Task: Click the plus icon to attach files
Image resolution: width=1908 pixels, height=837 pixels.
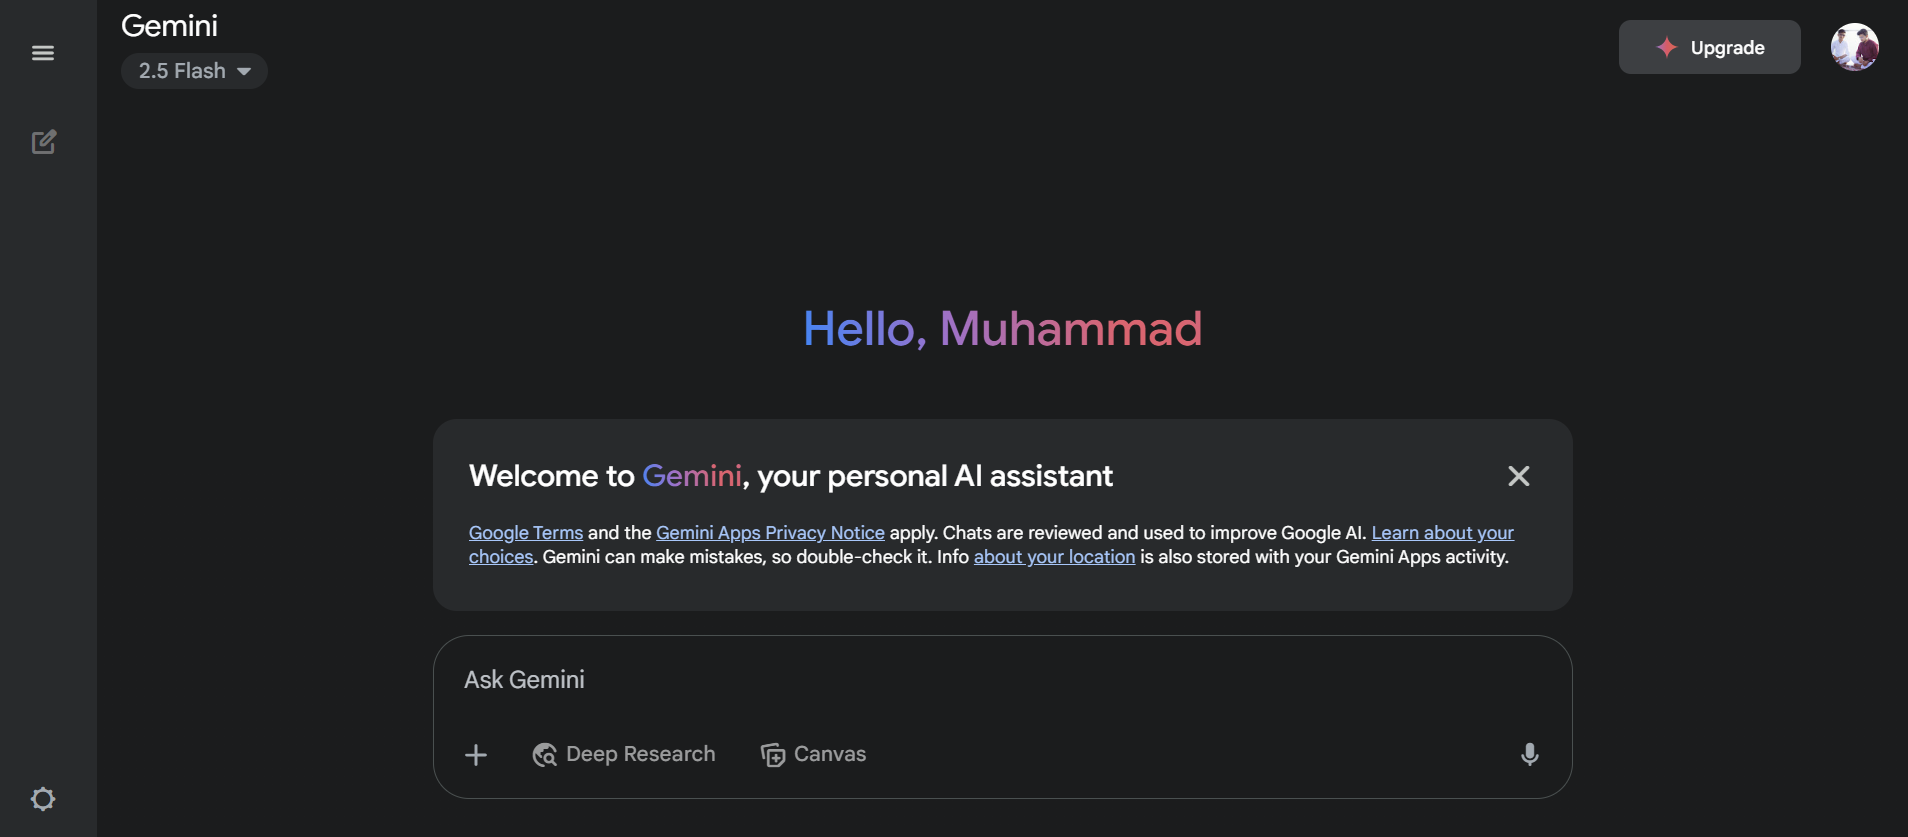Action: click(476, 754)
